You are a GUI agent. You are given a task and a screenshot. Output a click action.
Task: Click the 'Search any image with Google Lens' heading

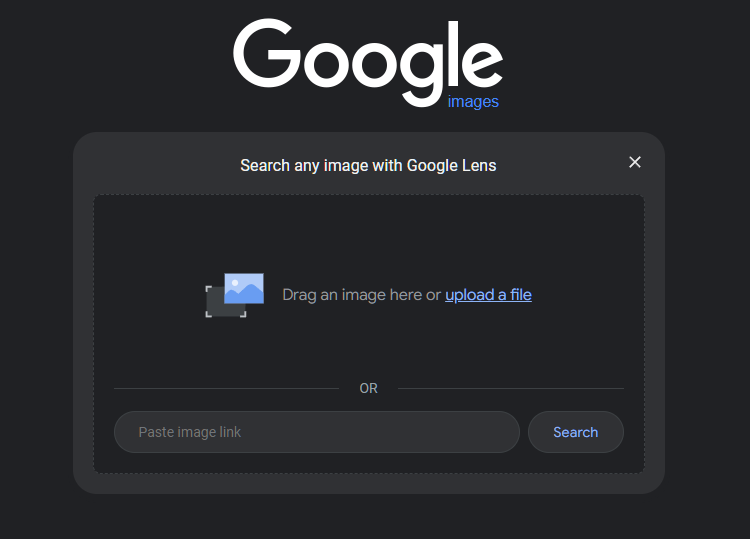368,165
